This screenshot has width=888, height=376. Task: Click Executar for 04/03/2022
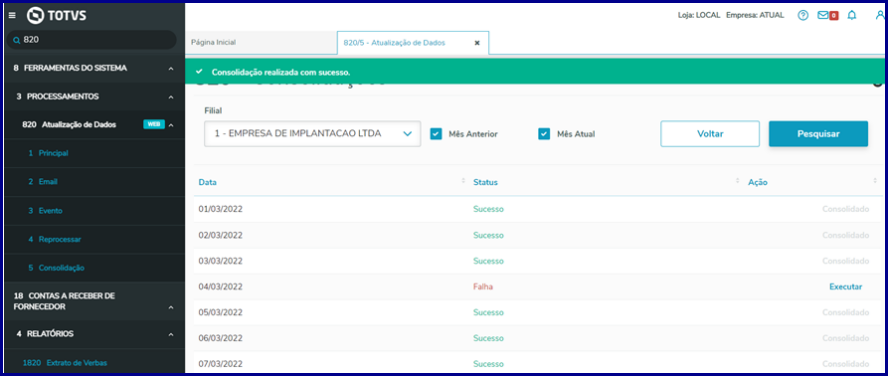(x=846, y=287)
